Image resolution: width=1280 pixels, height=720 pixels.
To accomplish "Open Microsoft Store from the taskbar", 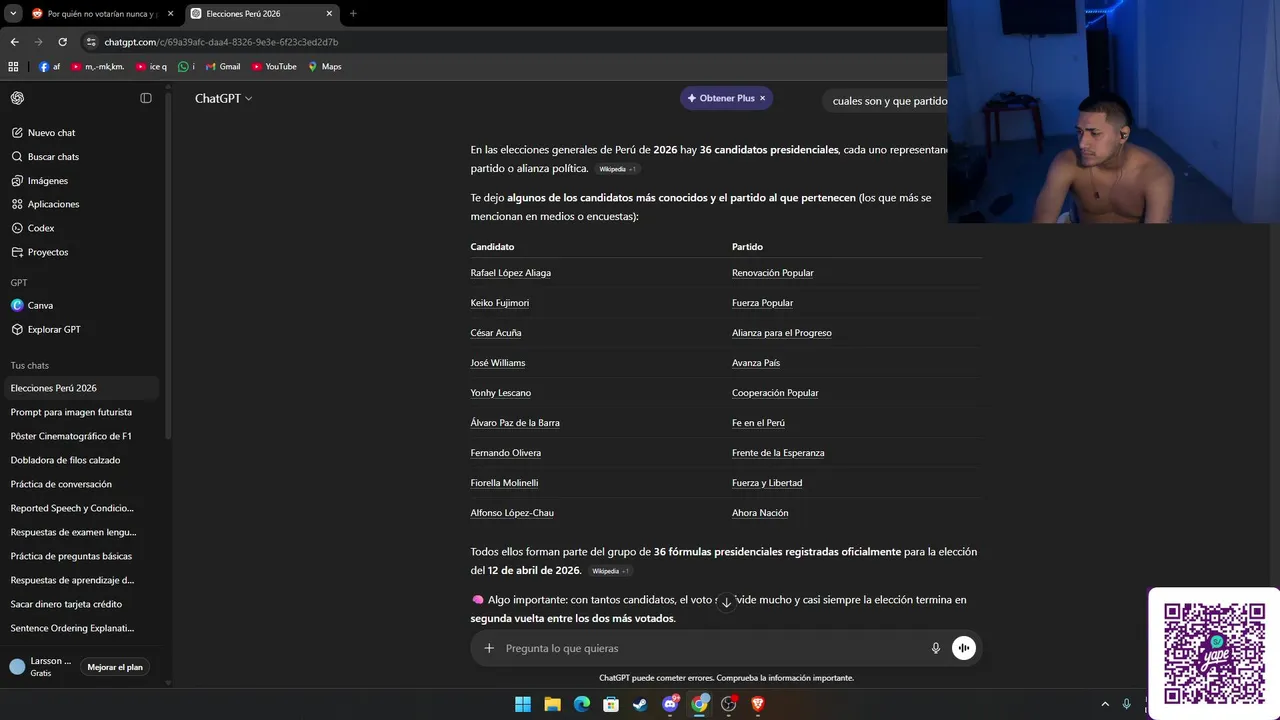I will coord(611,704).
